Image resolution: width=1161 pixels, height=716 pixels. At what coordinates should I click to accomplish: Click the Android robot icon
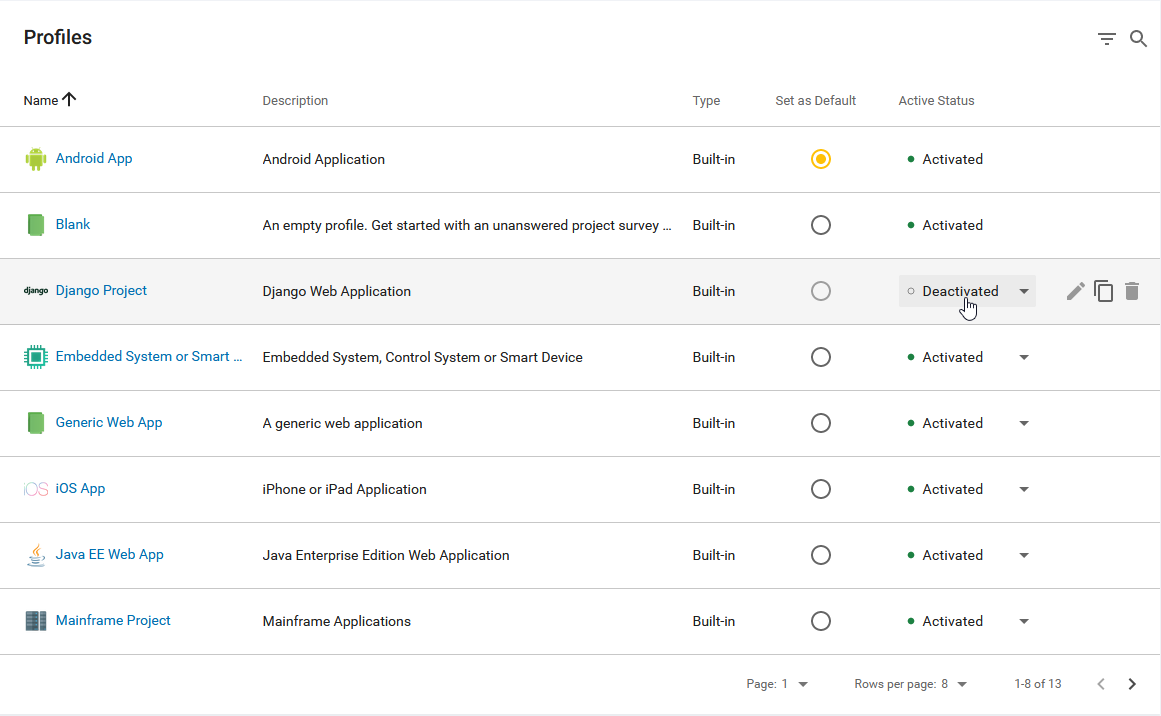point(36,159)
